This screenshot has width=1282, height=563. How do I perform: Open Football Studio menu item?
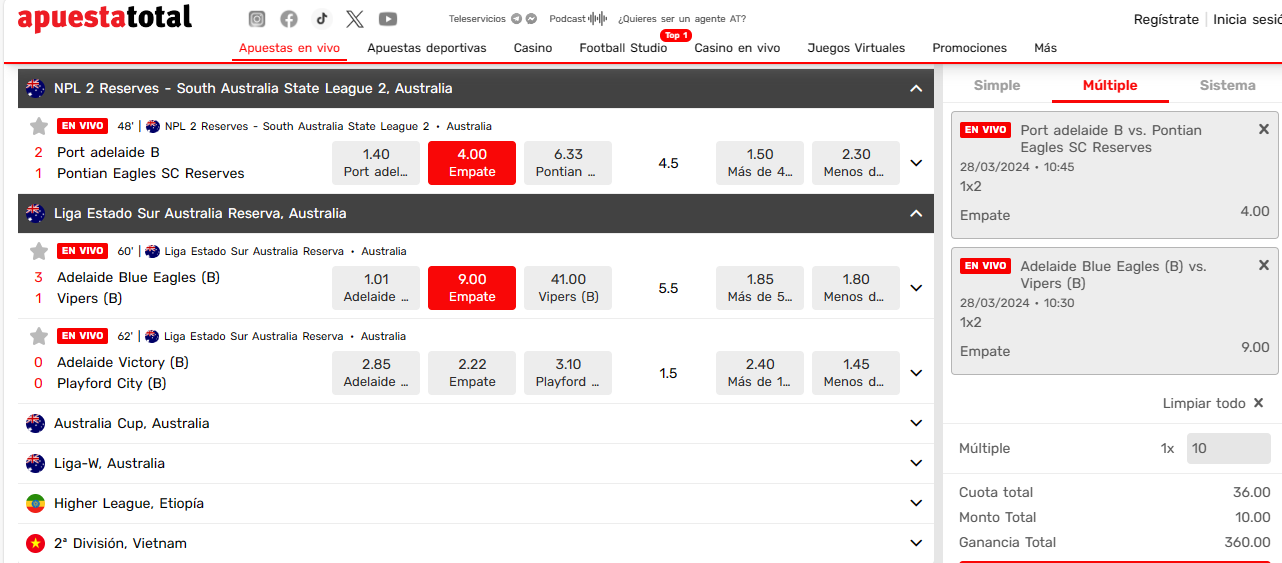[623, 48]
